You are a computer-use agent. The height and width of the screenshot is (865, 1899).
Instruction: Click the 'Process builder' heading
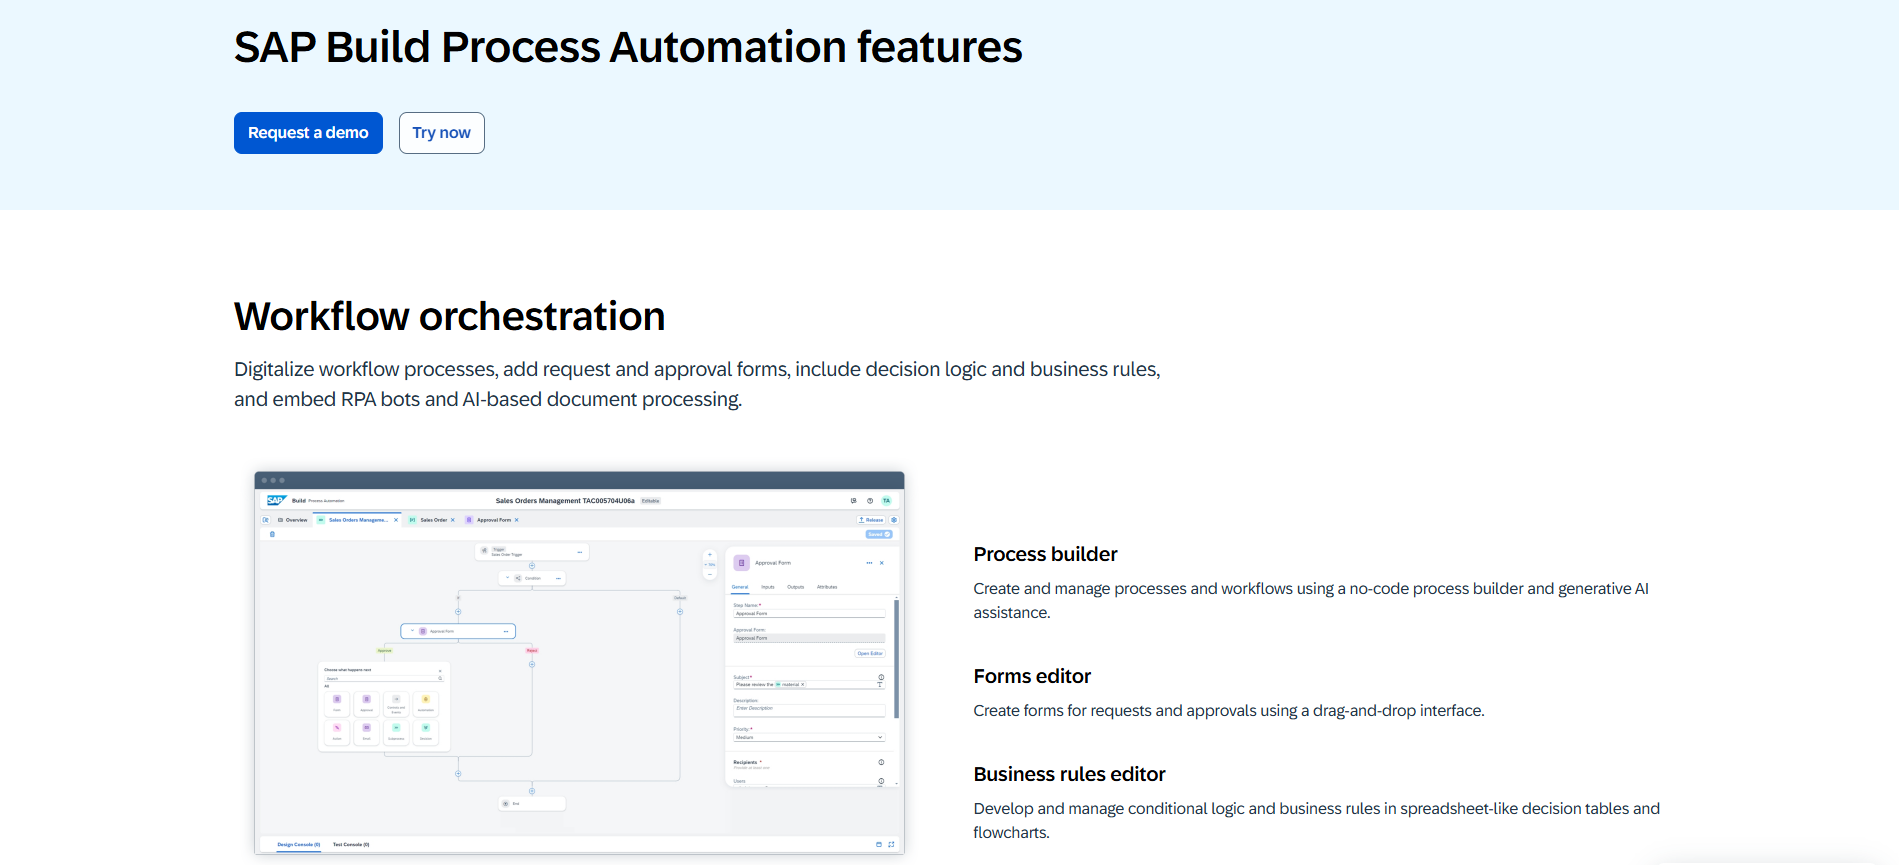pos(1045,554)
